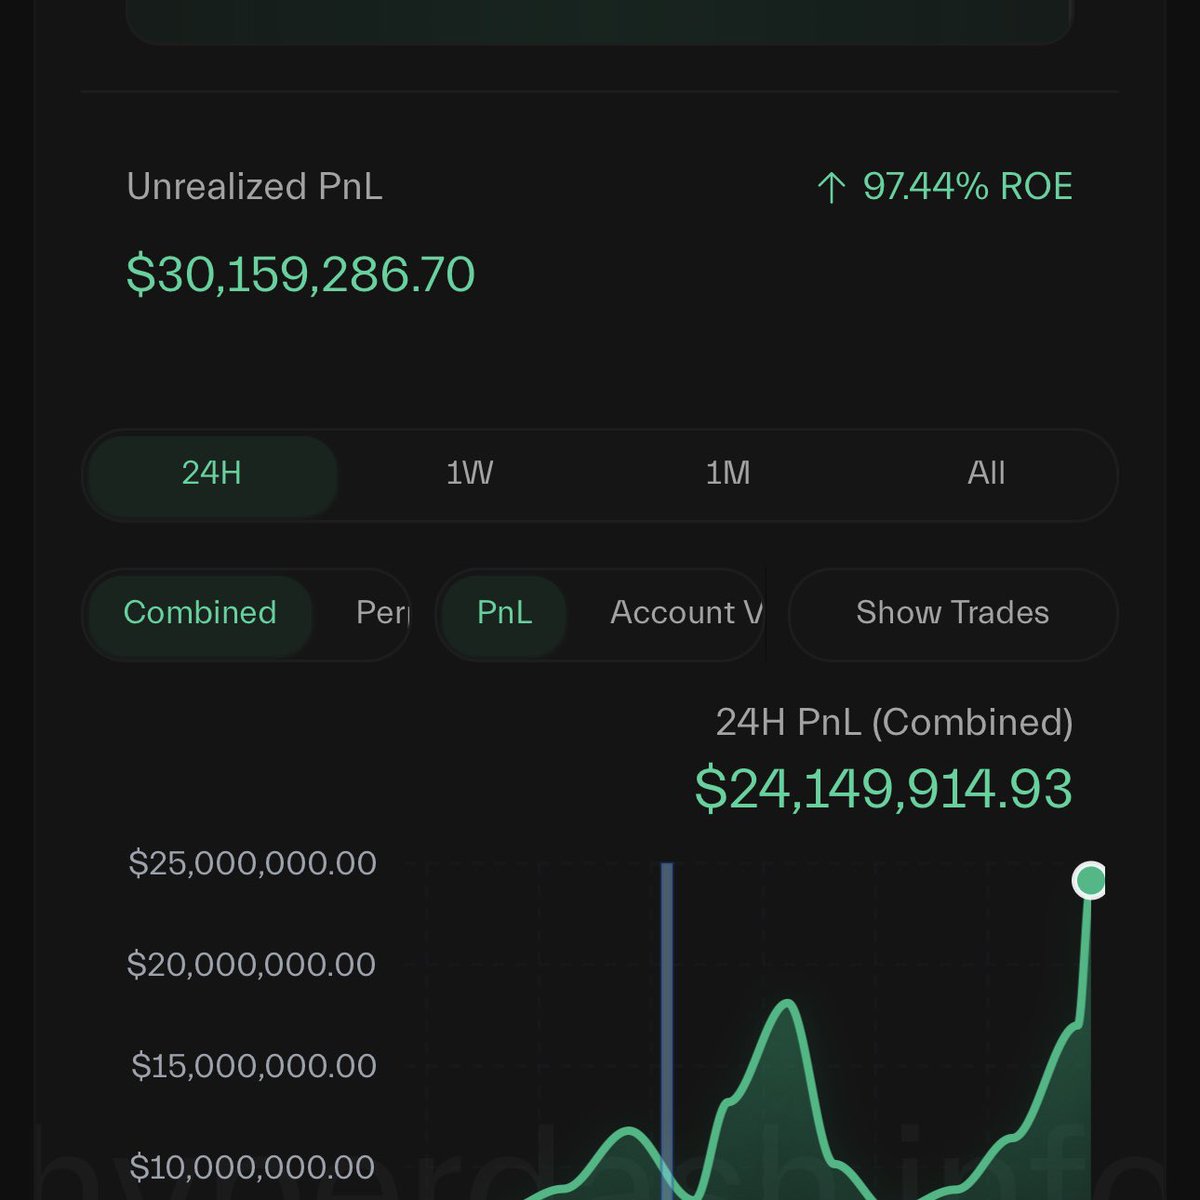Click the $25,000,000.00 axis label

point(253,862)
